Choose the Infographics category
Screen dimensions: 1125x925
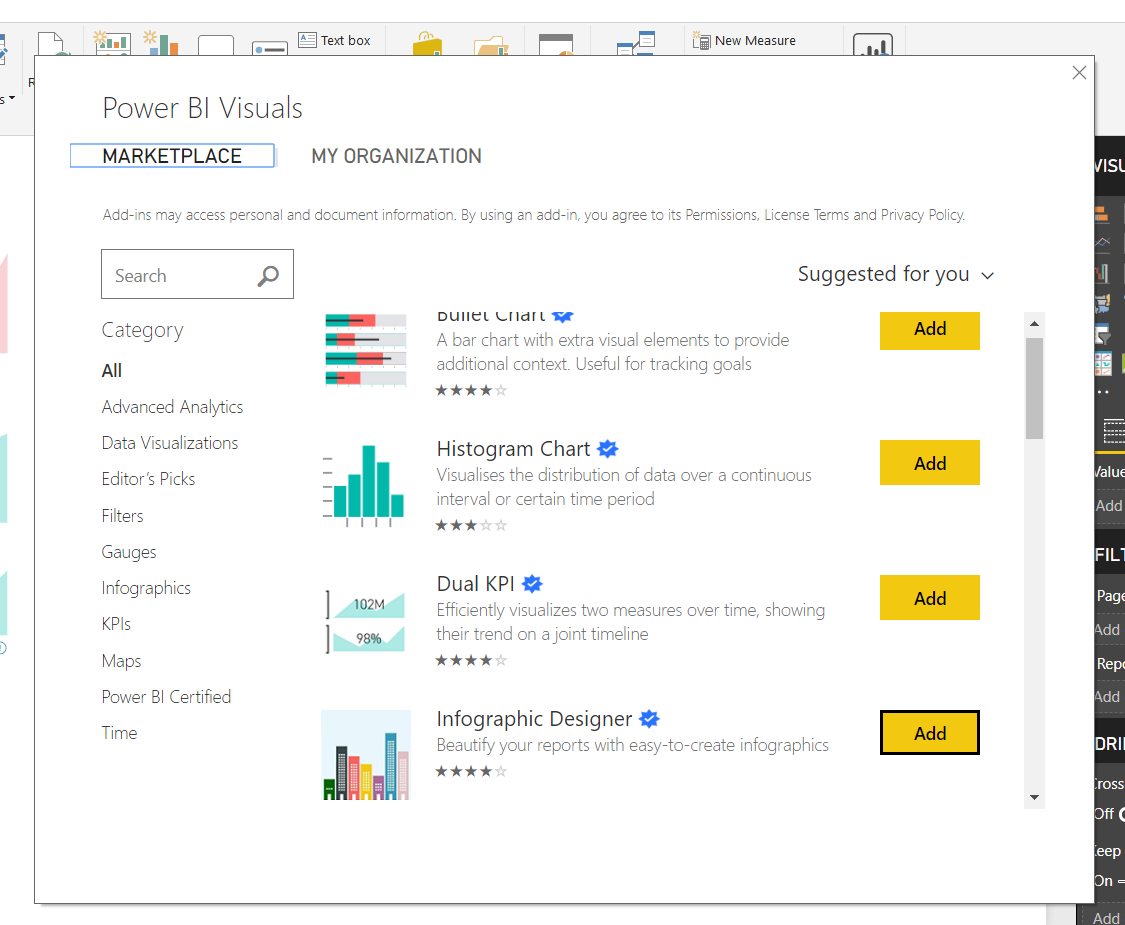point(146,588)
